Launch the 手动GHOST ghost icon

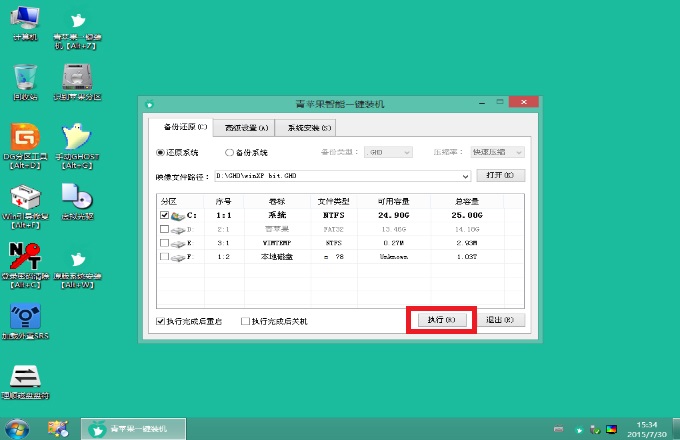[x=77, y=146]
